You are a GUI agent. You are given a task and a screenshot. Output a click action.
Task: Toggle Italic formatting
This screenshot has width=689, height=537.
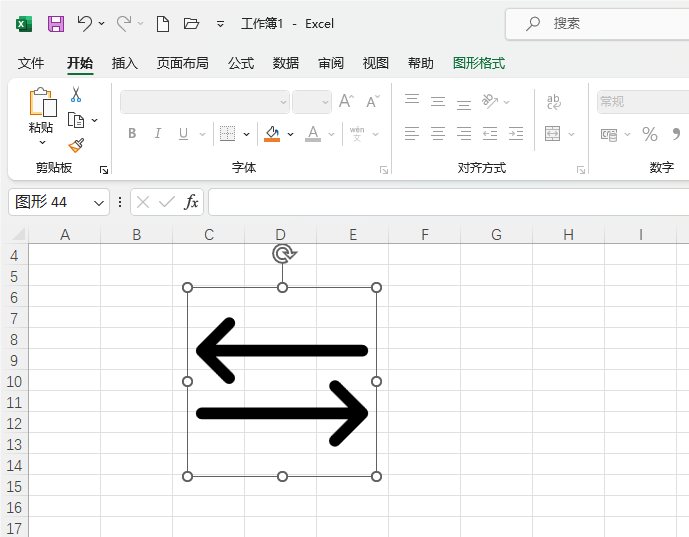click(158, 134)
